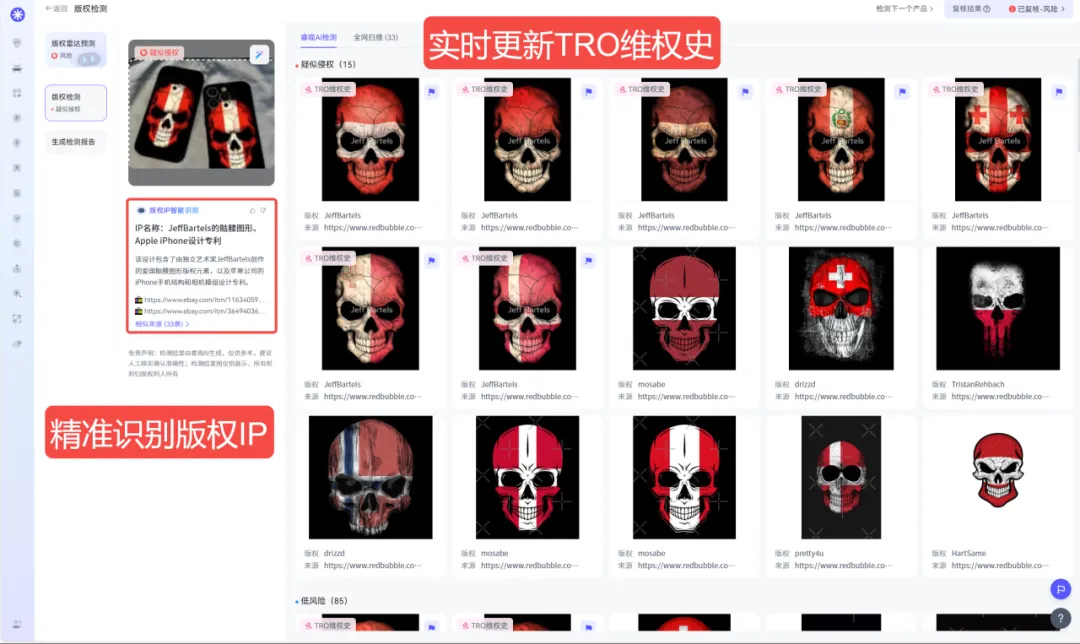Click the 疑似侵权 (15) section heading
The width and height of the screenshot is (1080, 644).
pos(328,65)
